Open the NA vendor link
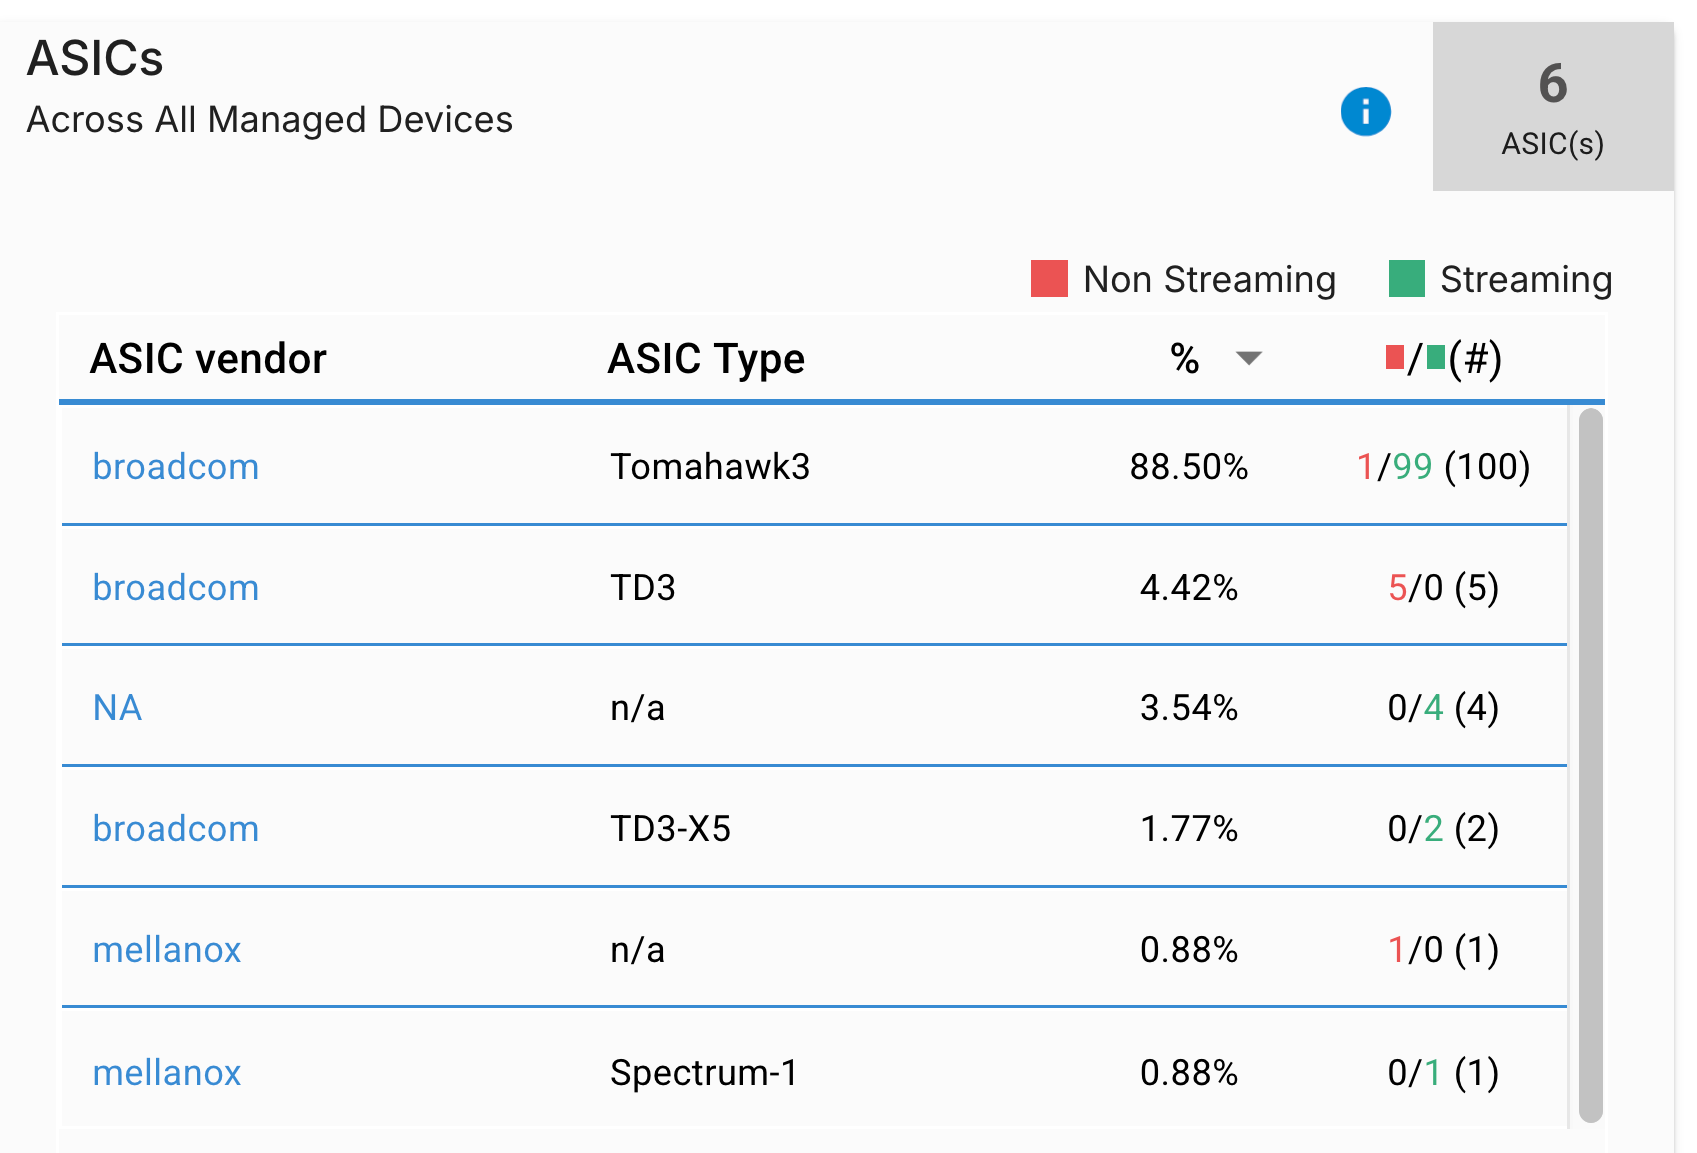Viewport: 1697px width, 1153px height. coord(117,708)
